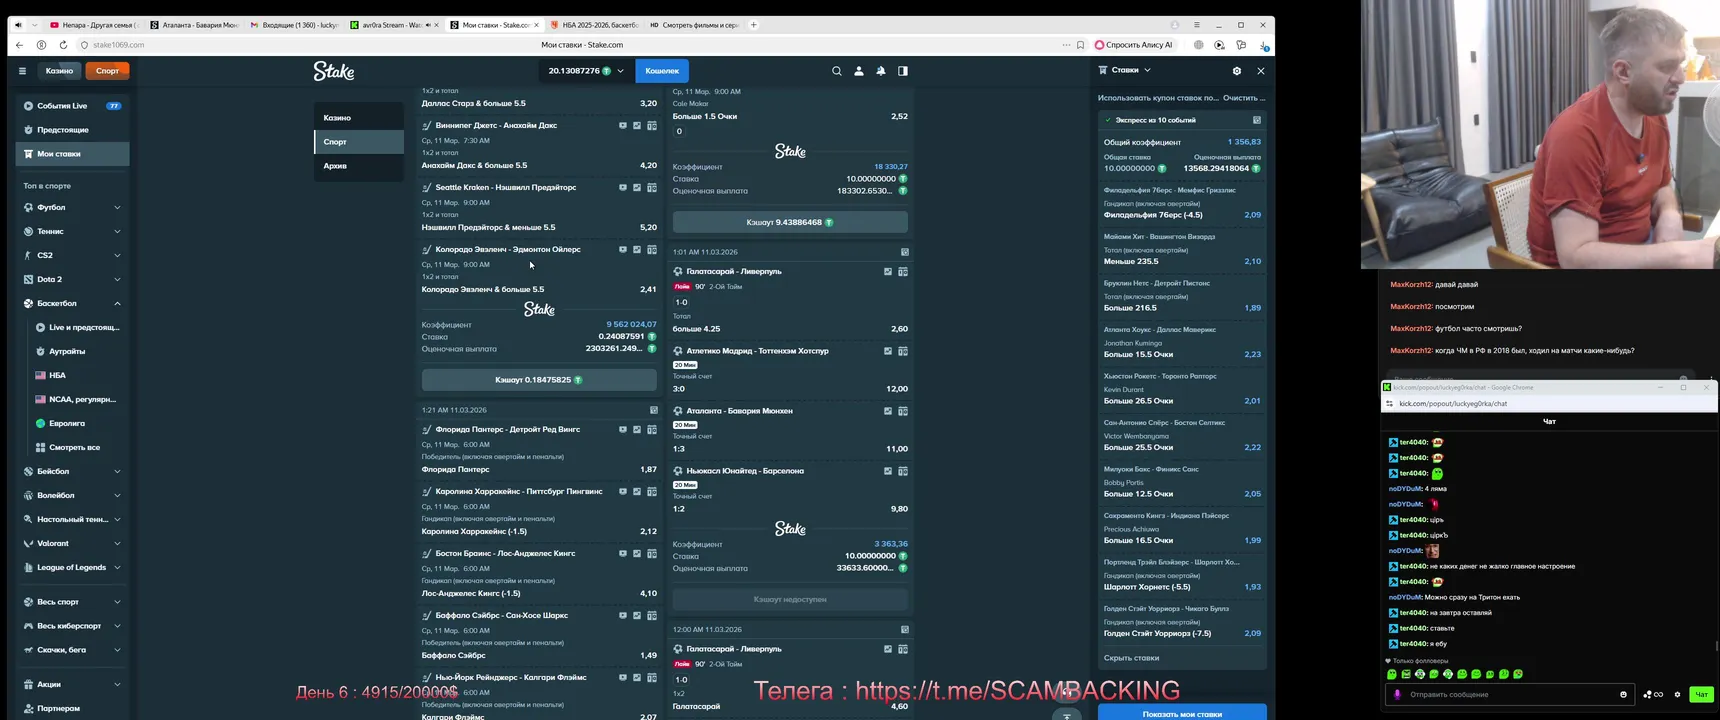The image size is (1720, 720).
Task: Open the hamburger menu in the Stake header
Action: 22,71
